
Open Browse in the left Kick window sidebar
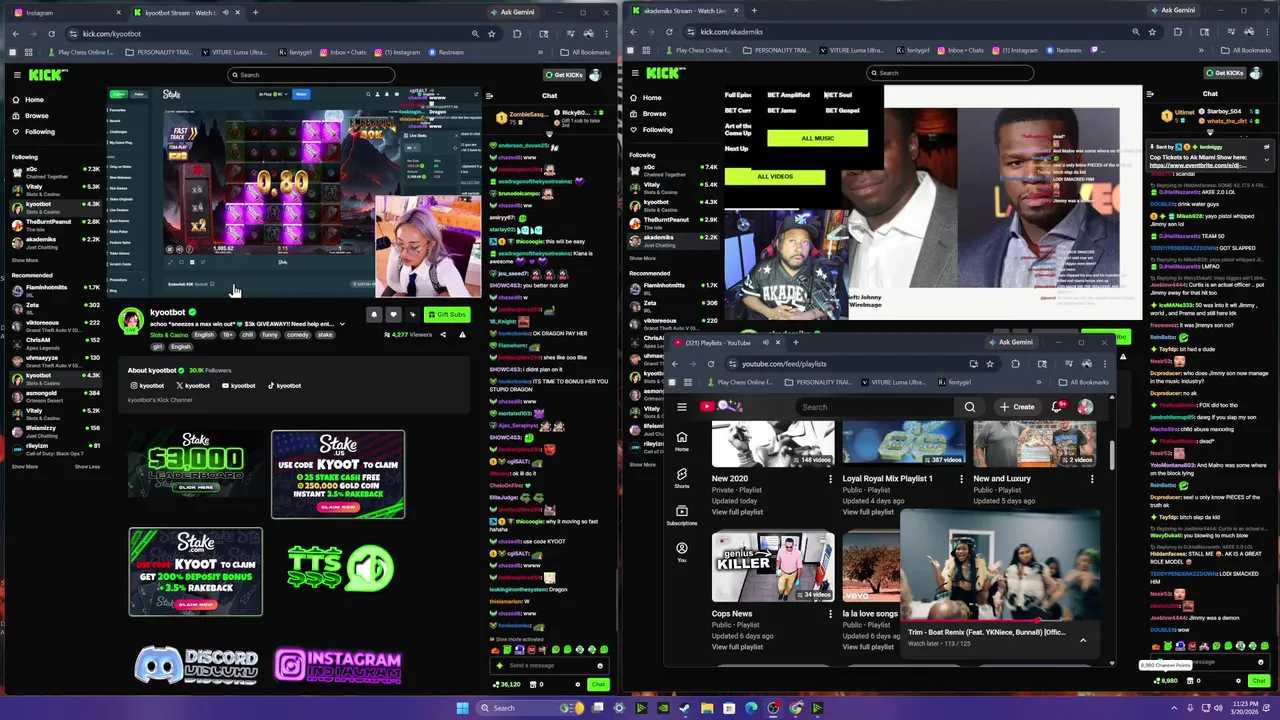coord(30,116)
